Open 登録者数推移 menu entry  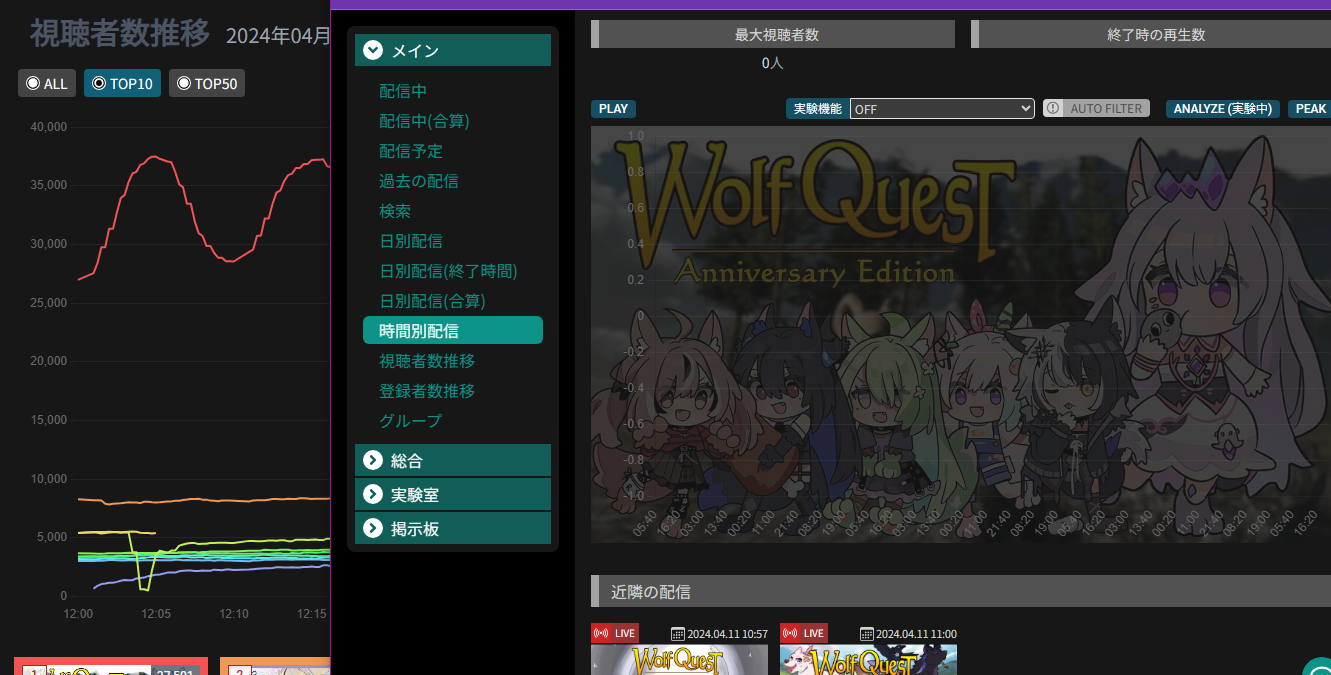pyautogui.click(x=427, y=391)
